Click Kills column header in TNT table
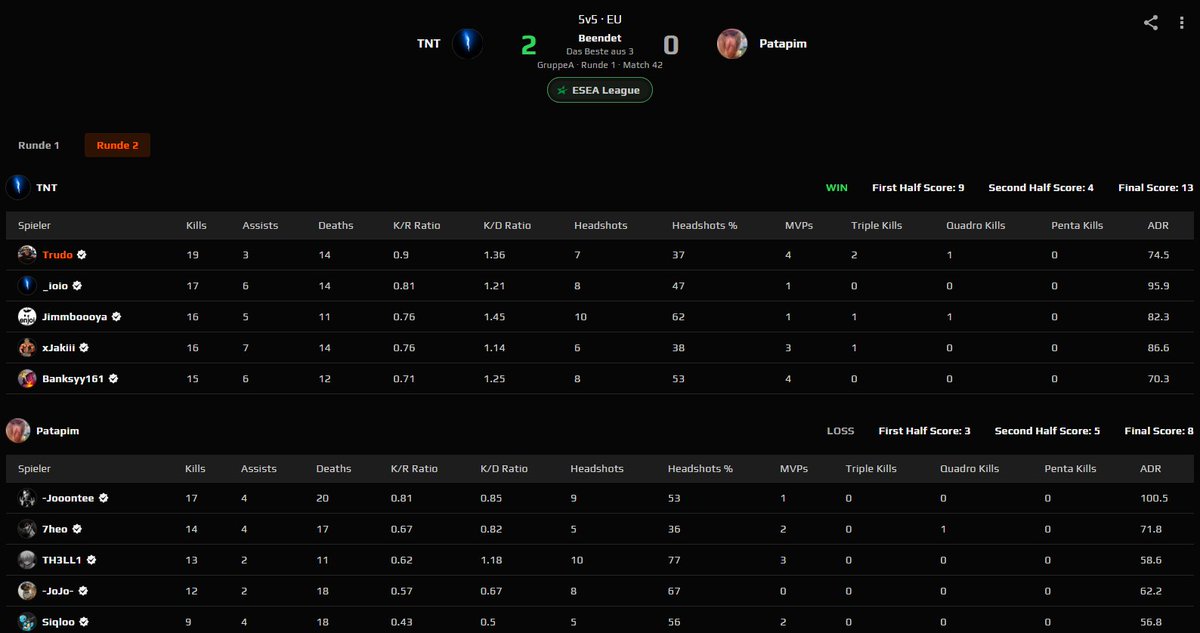 point(198,225)
